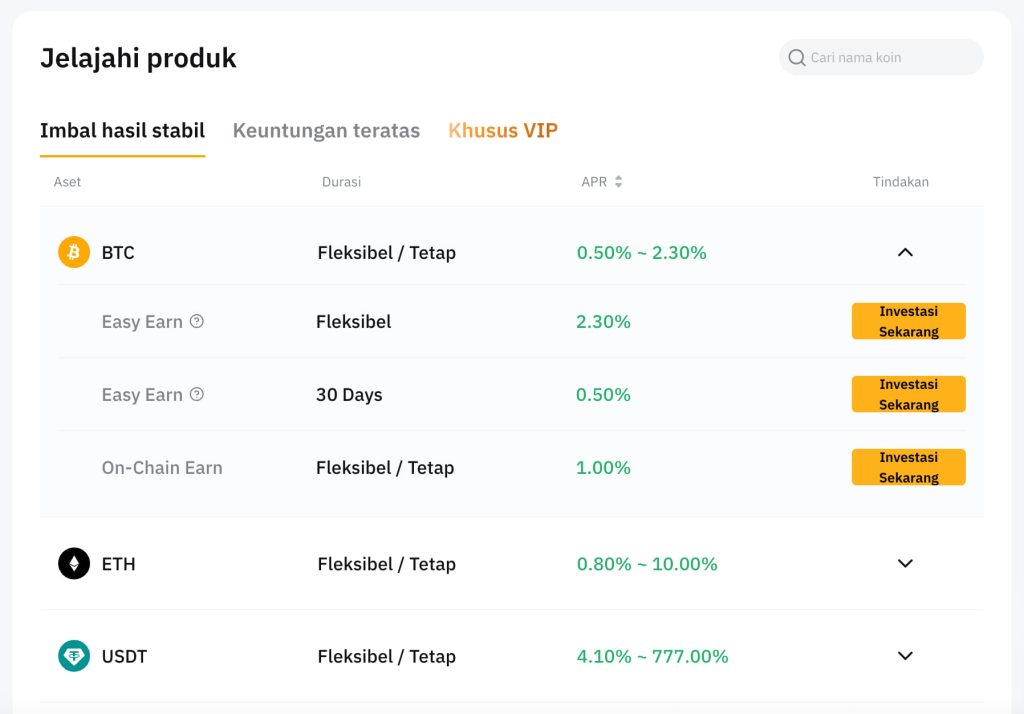Sort the table using the APR sort arrows

pos(618,181)
